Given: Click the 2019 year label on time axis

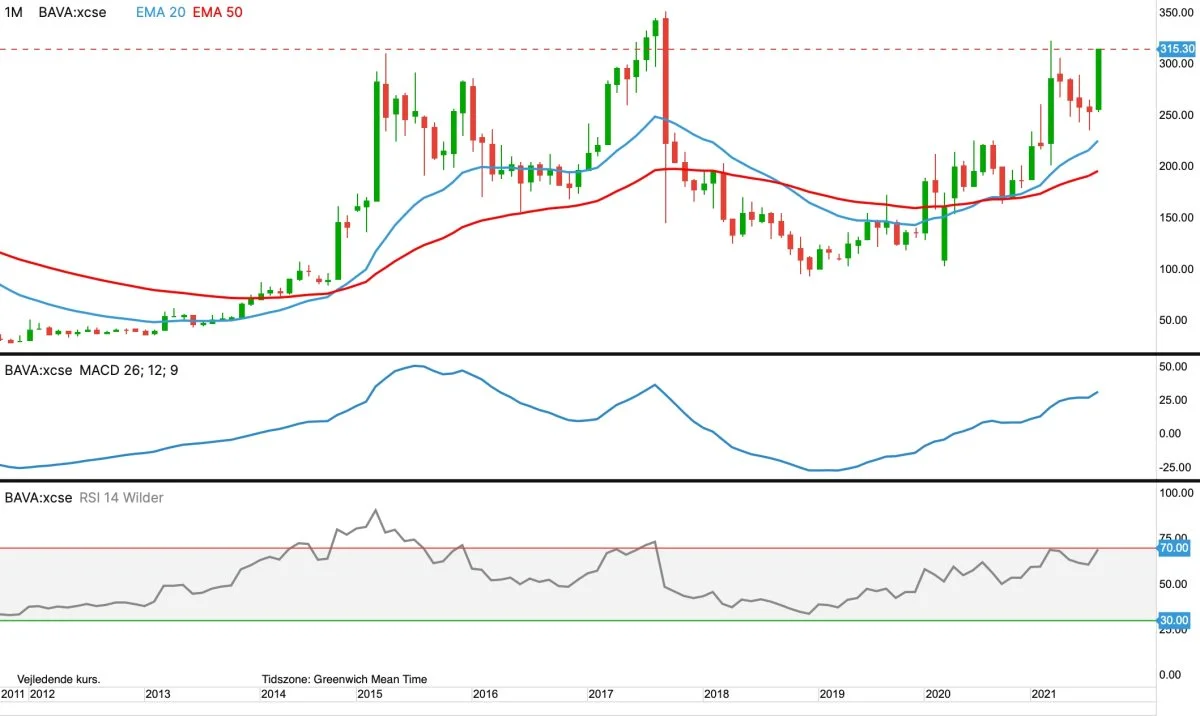Looking at the screenshot, I should (x=833, y=693).
